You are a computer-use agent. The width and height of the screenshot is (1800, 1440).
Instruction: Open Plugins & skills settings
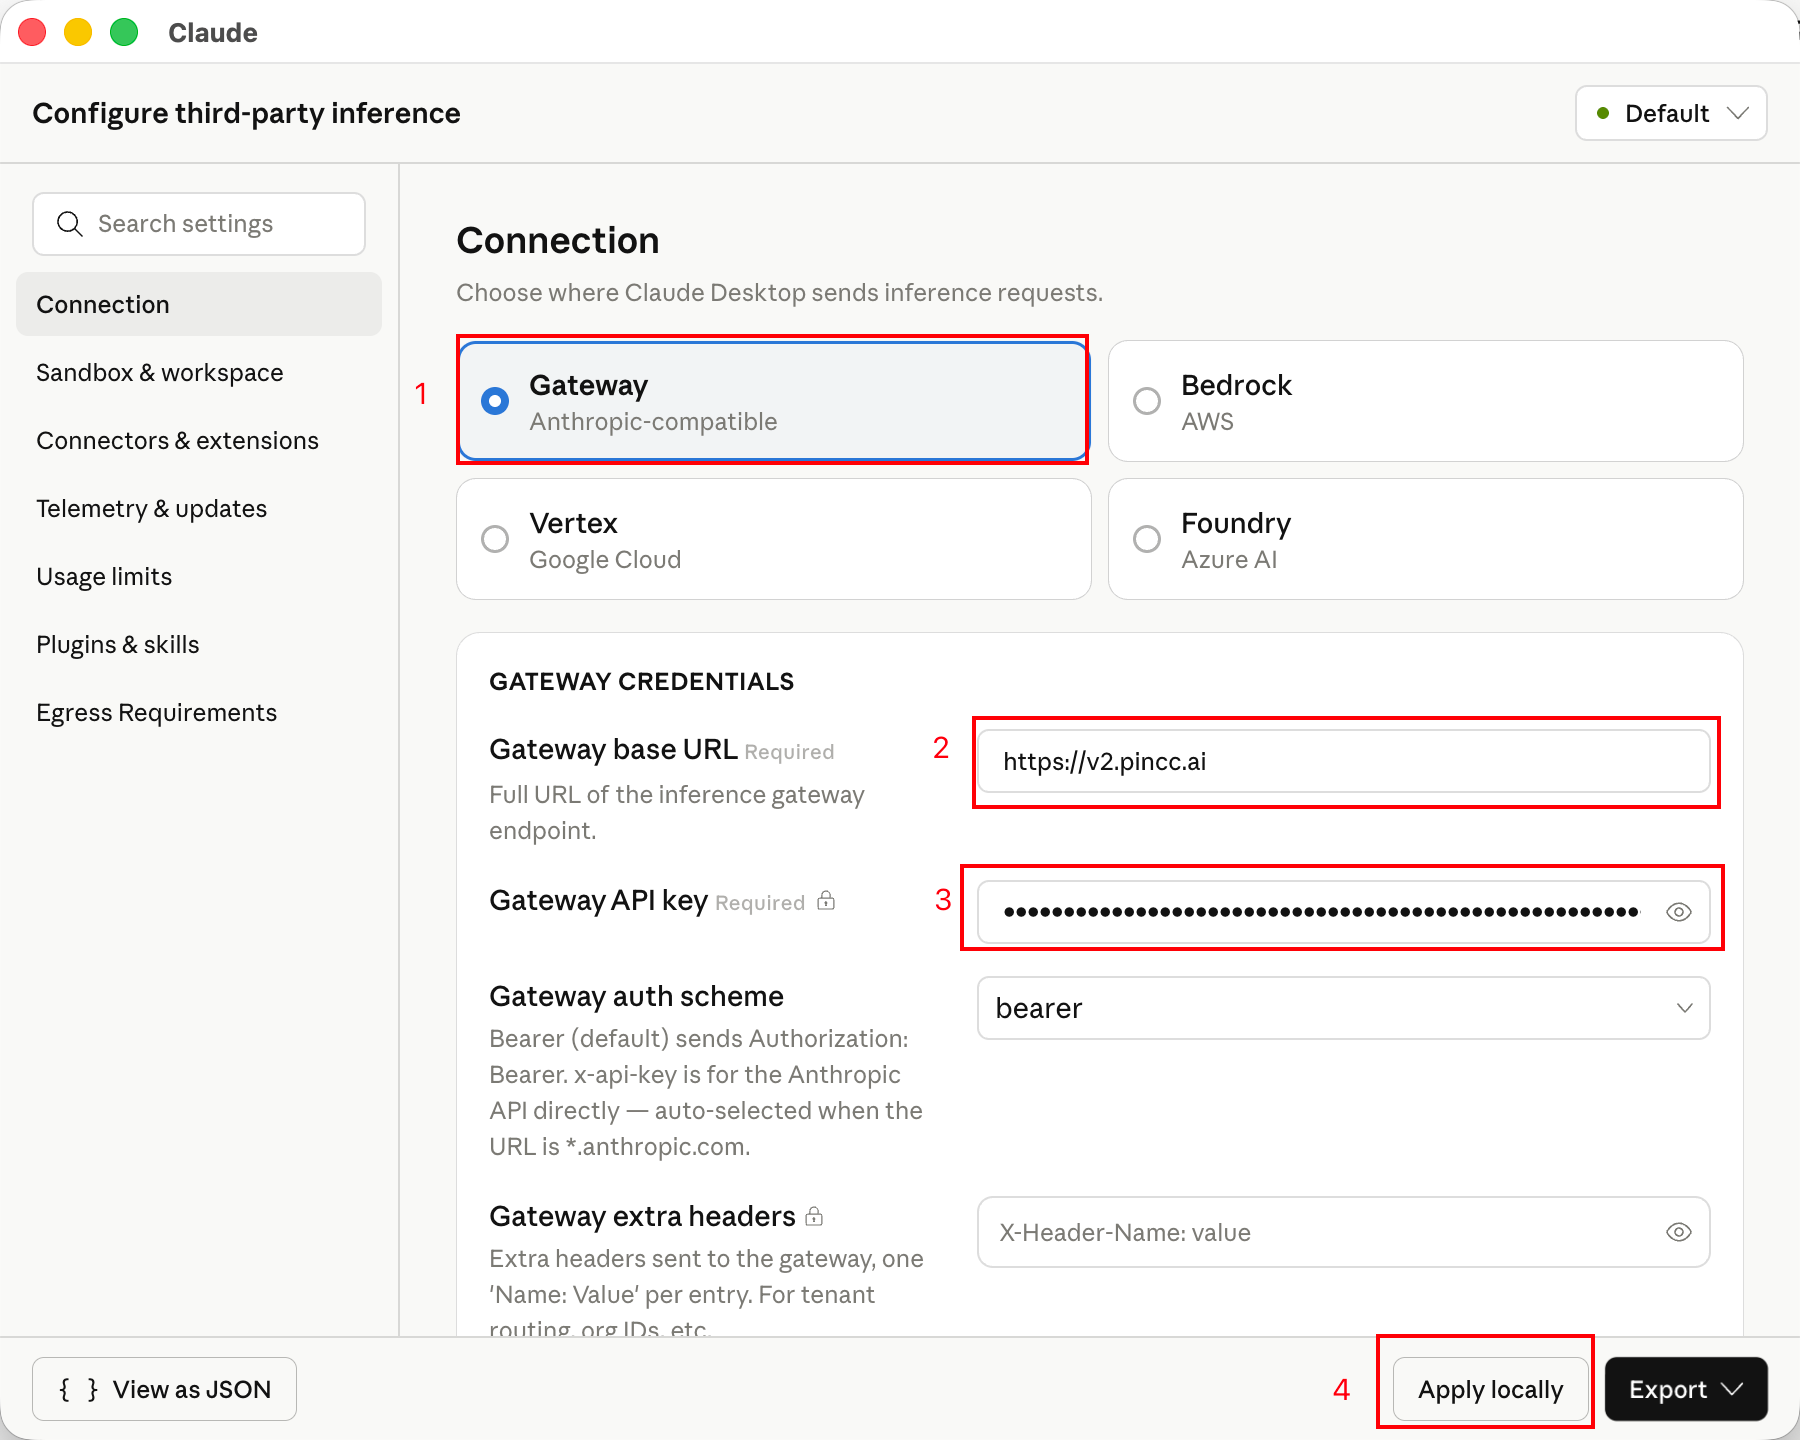click(x=199, y=644)
